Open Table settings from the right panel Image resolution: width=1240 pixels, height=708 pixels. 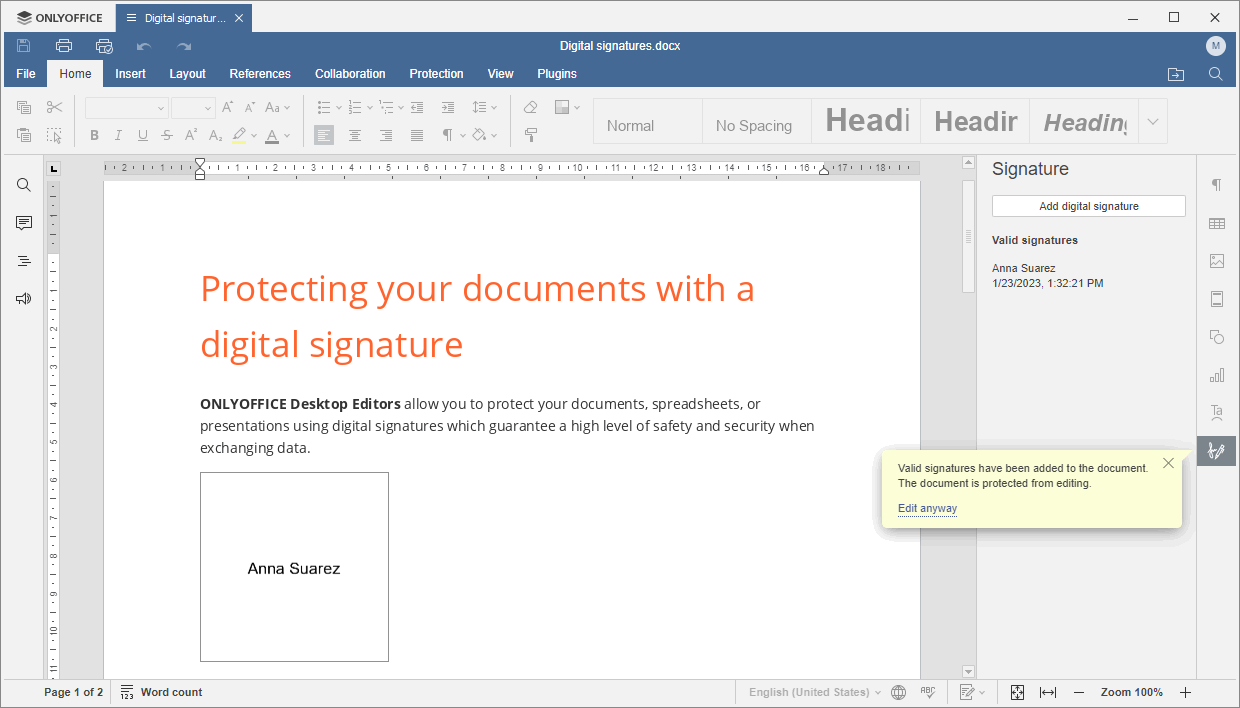point(1216,223)
